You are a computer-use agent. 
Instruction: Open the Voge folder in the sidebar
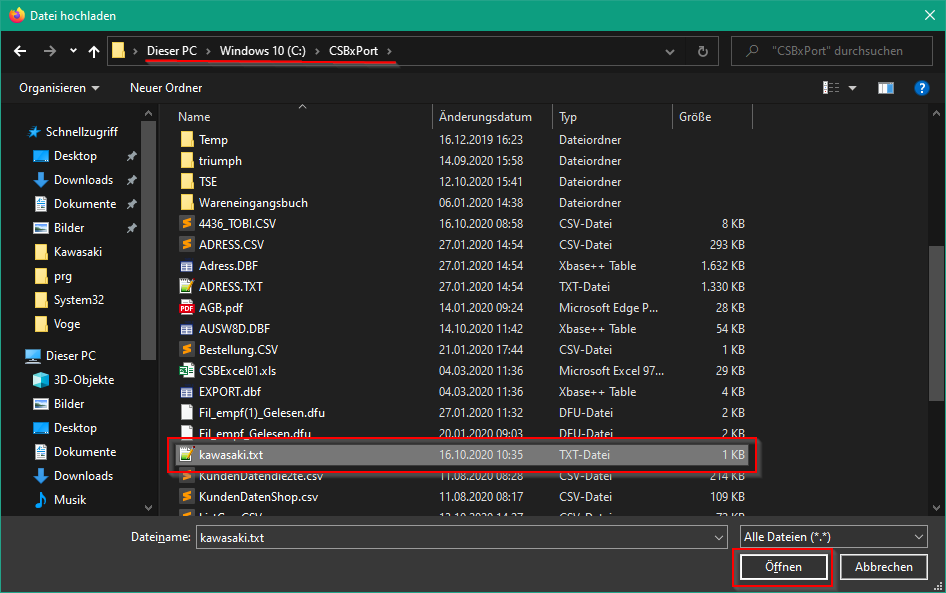click(x=66, y=325)
